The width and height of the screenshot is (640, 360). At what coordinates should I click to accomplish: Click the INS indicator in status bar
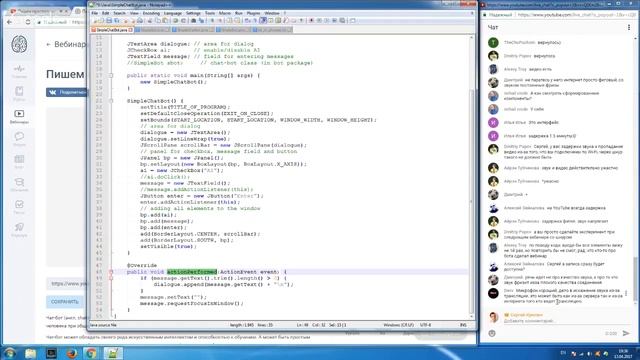(x=463, y=325)
